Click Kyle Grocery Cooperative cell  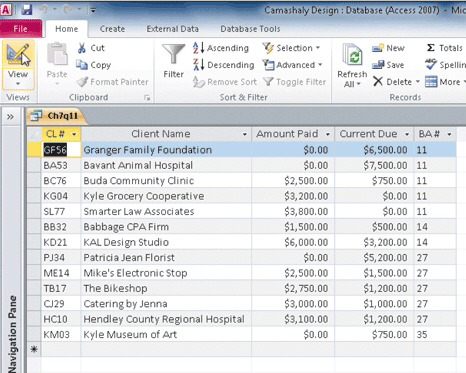pos(166,196)
